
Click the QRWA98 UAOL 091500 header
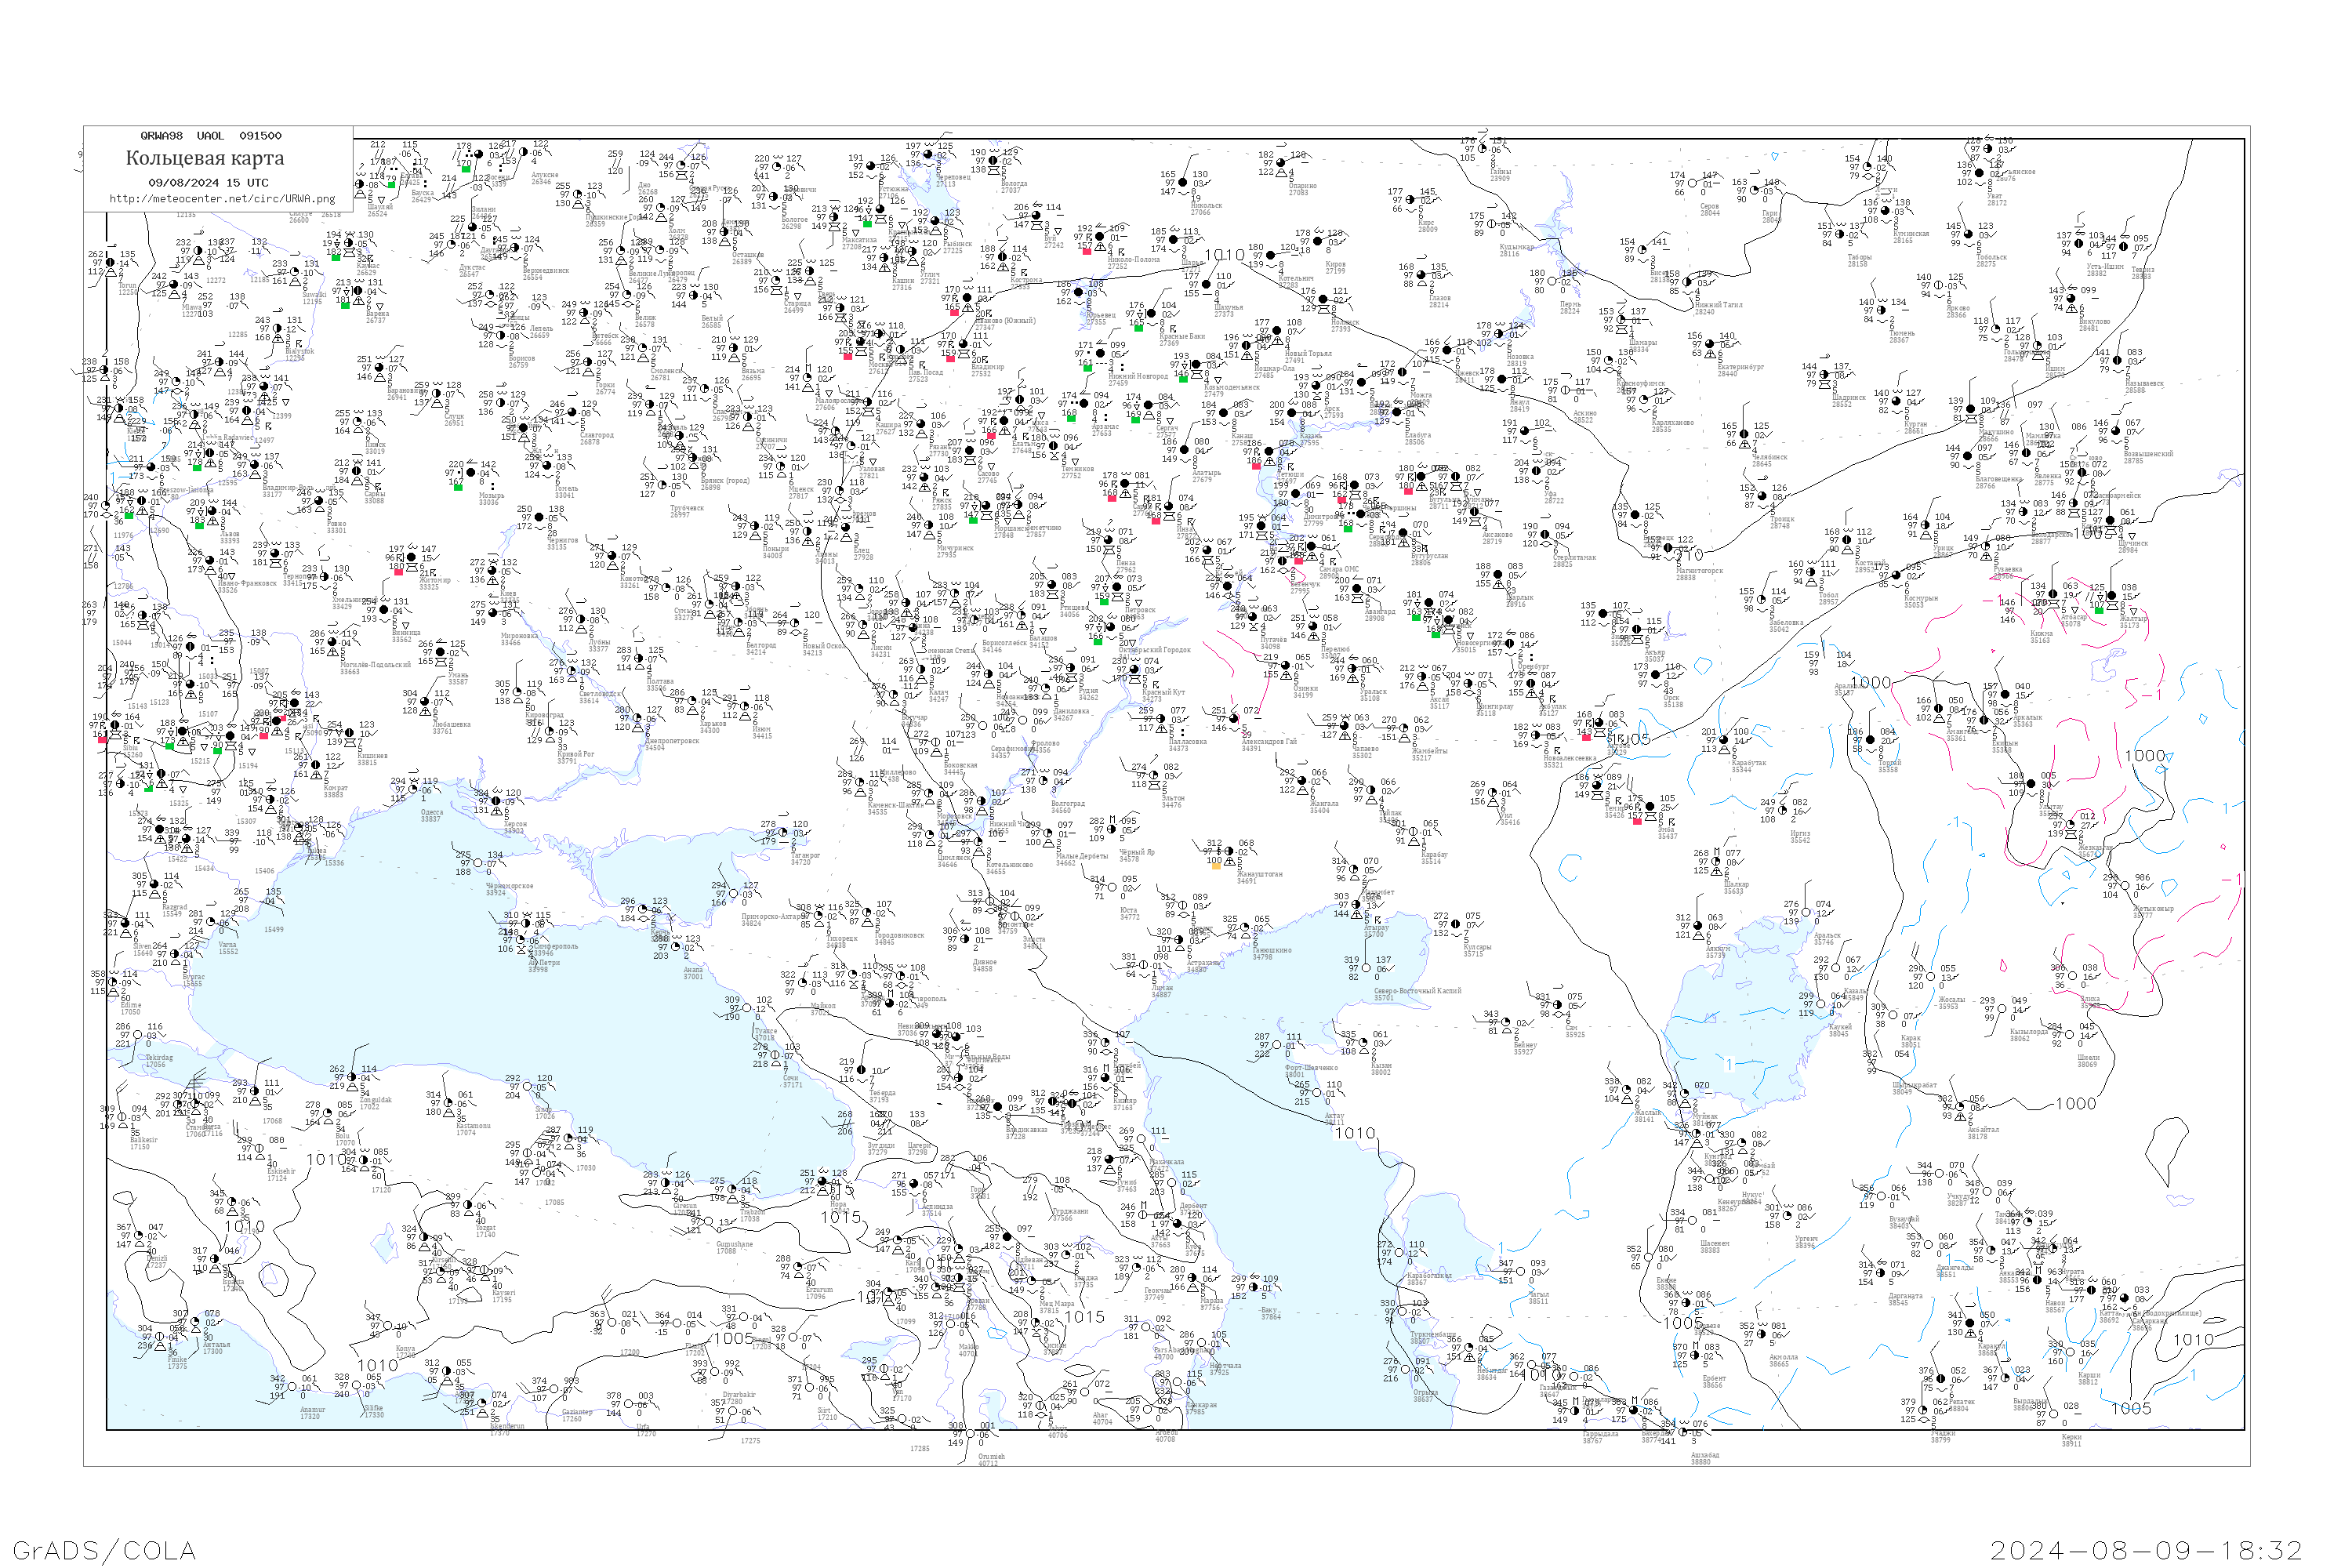click(x=210, y=135)
